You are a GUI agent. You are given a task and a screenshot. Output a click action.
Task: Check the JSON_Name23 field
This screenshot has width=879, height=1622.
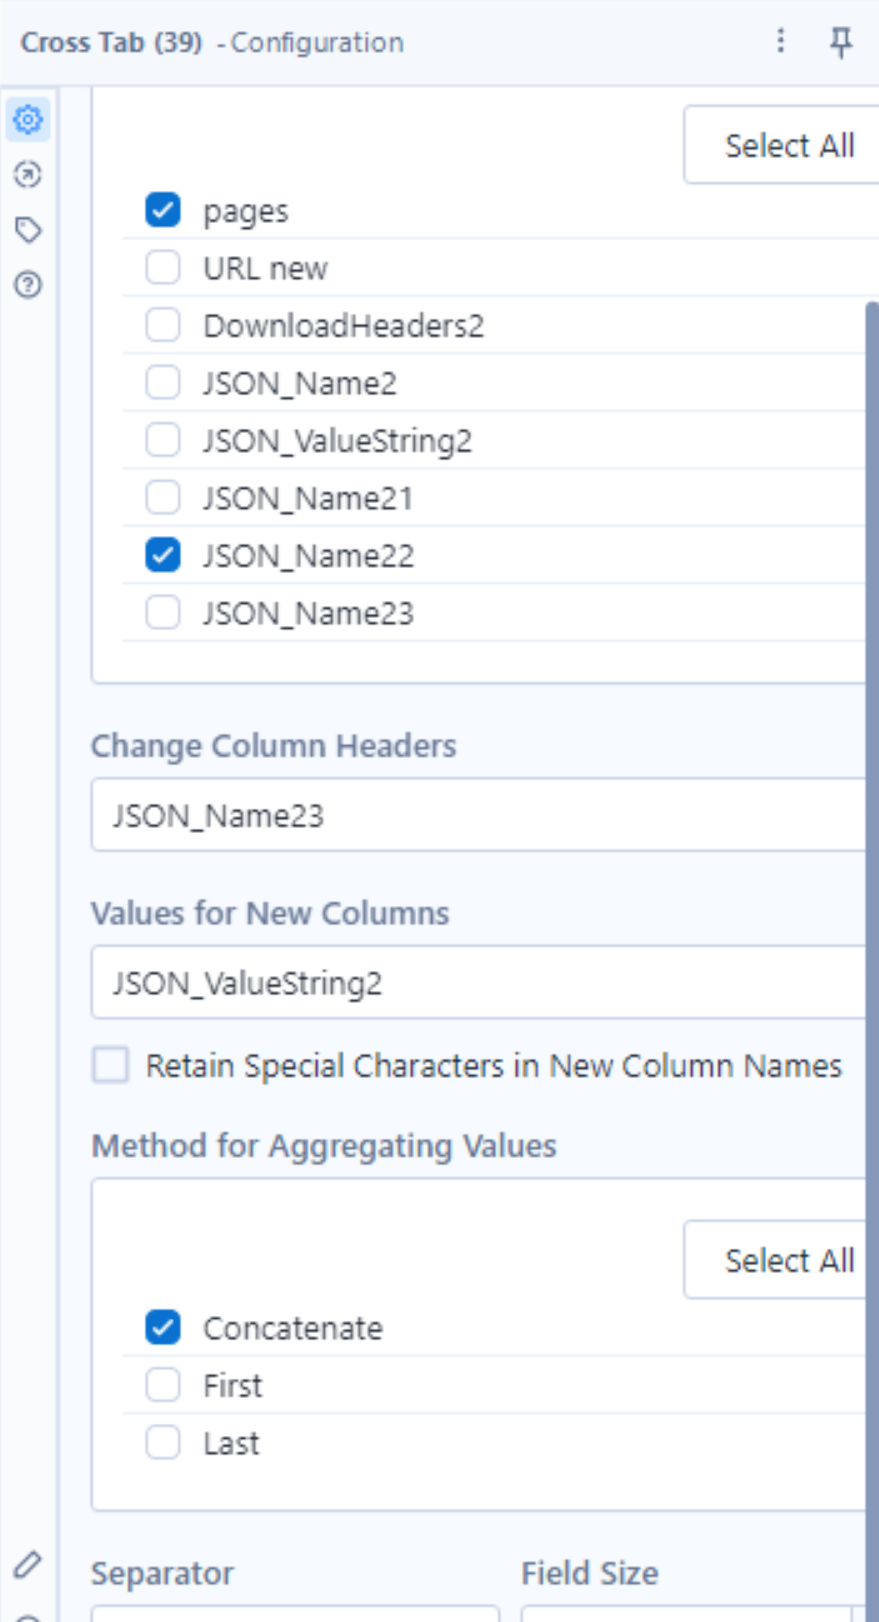(163, 613)
